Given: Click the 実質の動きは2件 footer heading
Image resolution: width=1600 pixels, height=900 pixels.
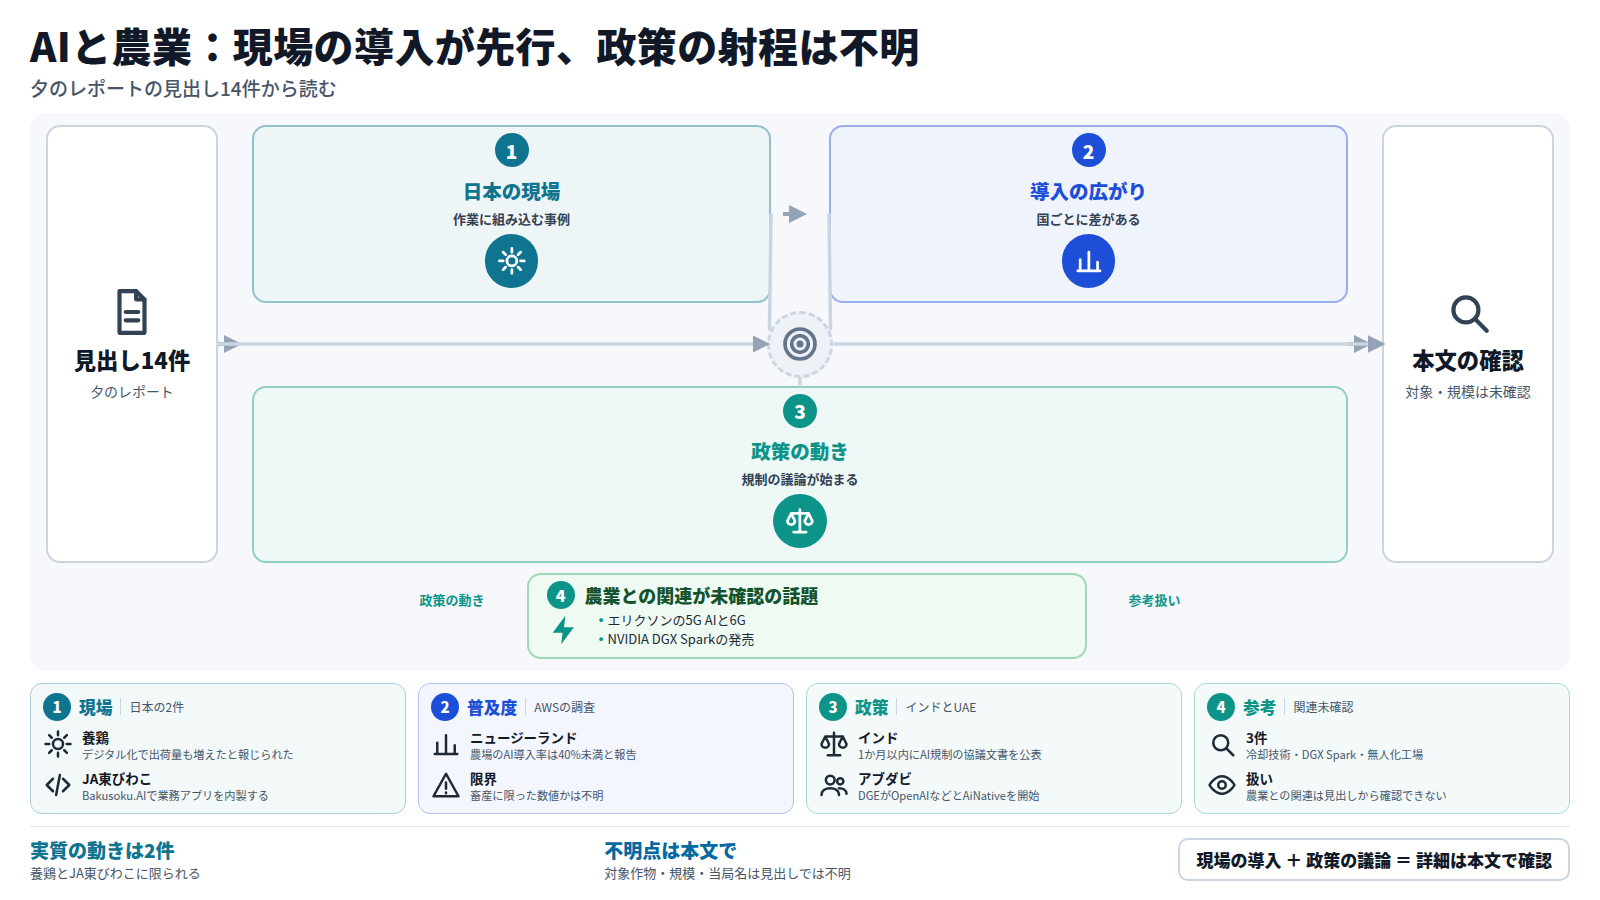Looking at the screenshot, I should pyautogui.click(x=102, y=851).
